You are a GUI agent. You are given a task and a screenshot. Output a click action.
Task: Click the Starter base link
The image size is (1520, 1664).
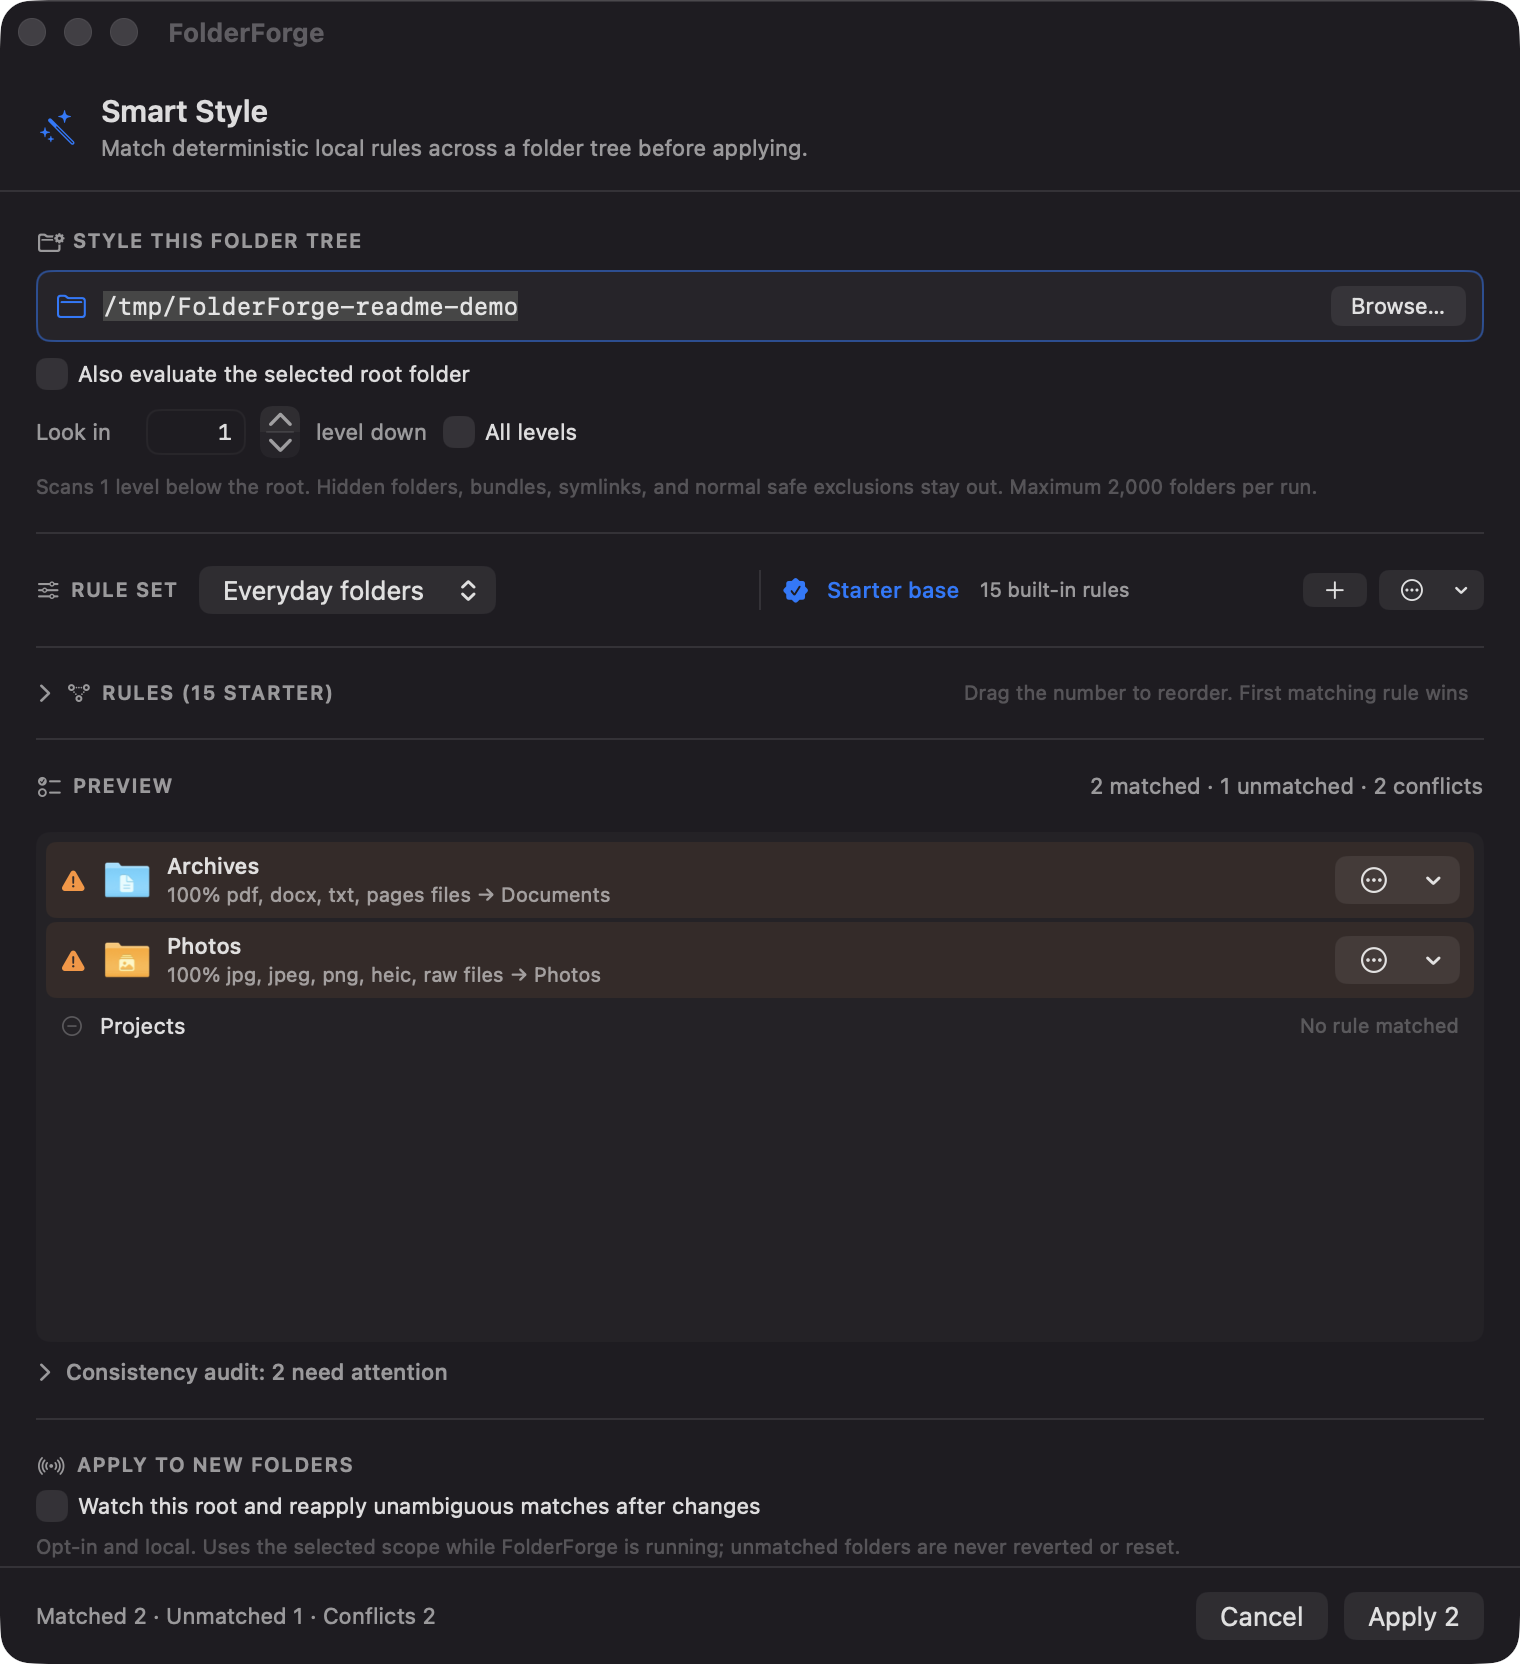(892, 590)
